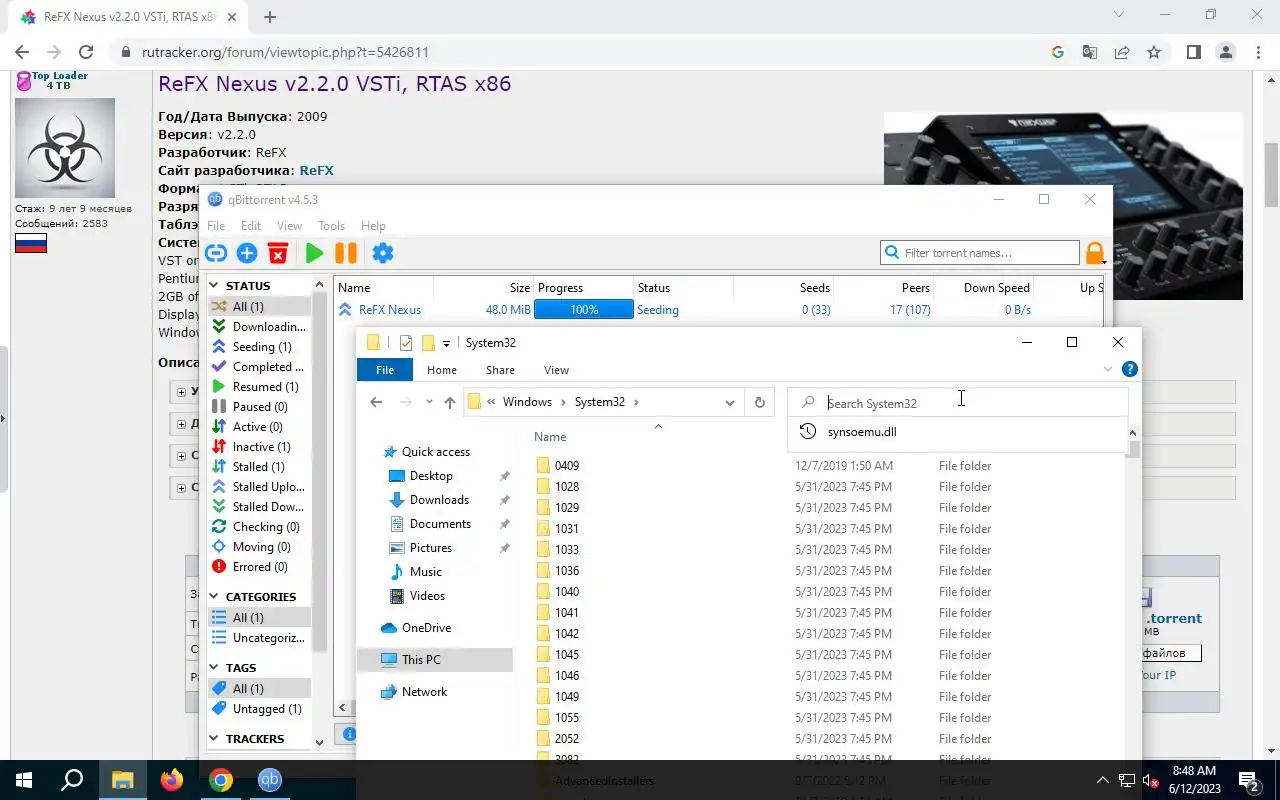Viewport: 1280px width, 800px height.
Task: Click the green resume torrent icon
Action: pyautogui.click(x=314, y=253)
